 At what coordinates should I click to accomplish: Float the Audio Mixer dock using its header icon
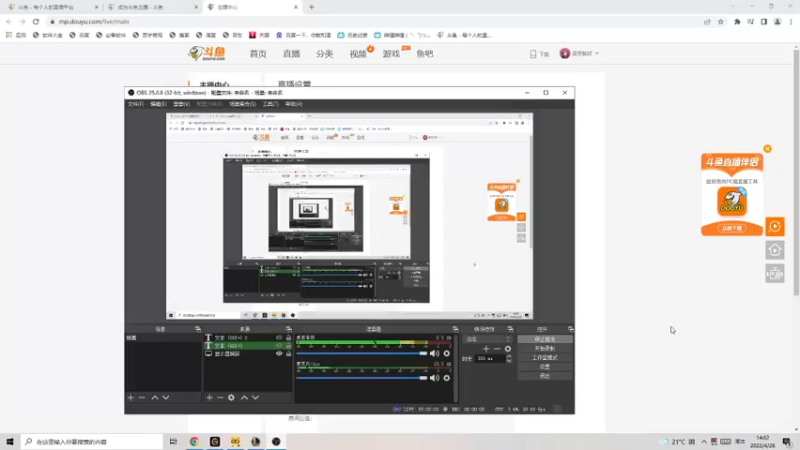(x=455, y=329)
